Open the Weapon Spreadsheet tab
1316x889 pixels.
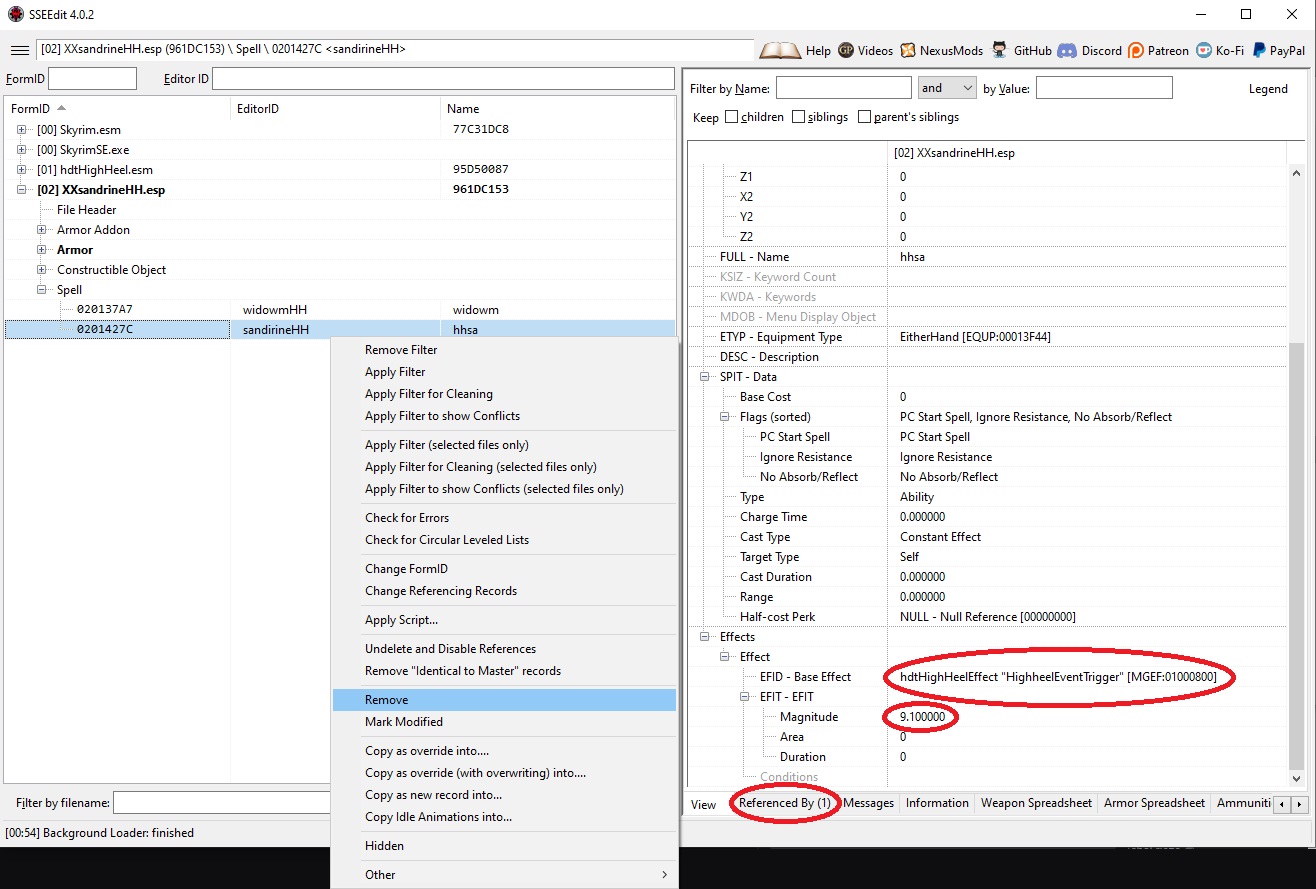(1036, 803)
